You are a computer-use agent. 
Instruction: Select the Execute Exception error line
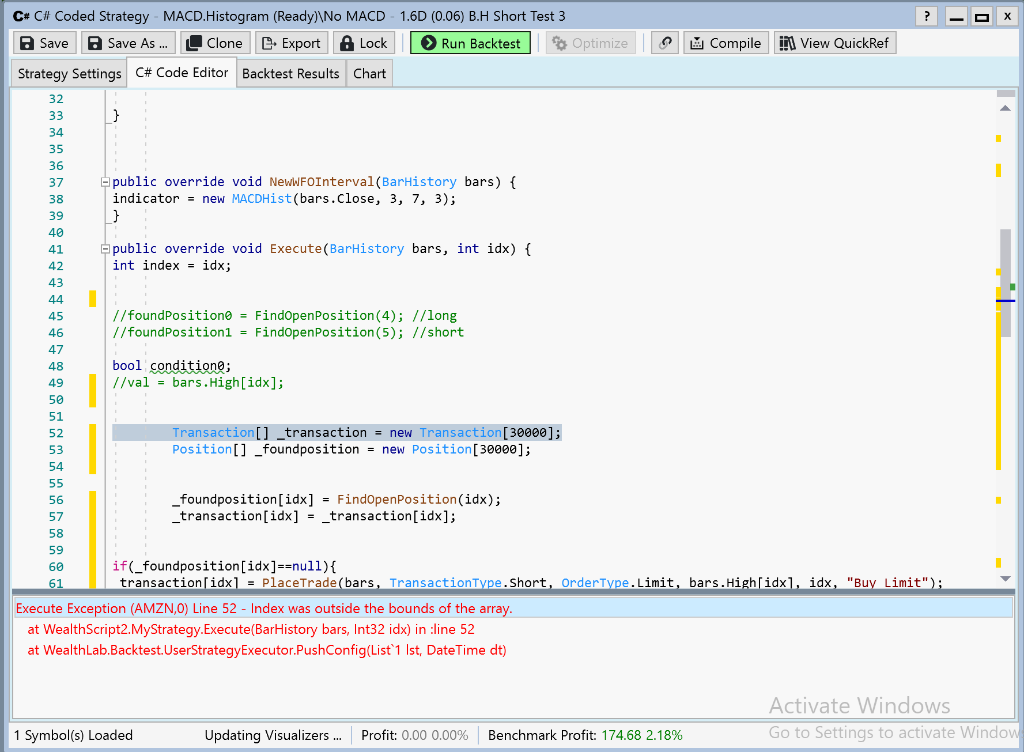tap(264, 608)
